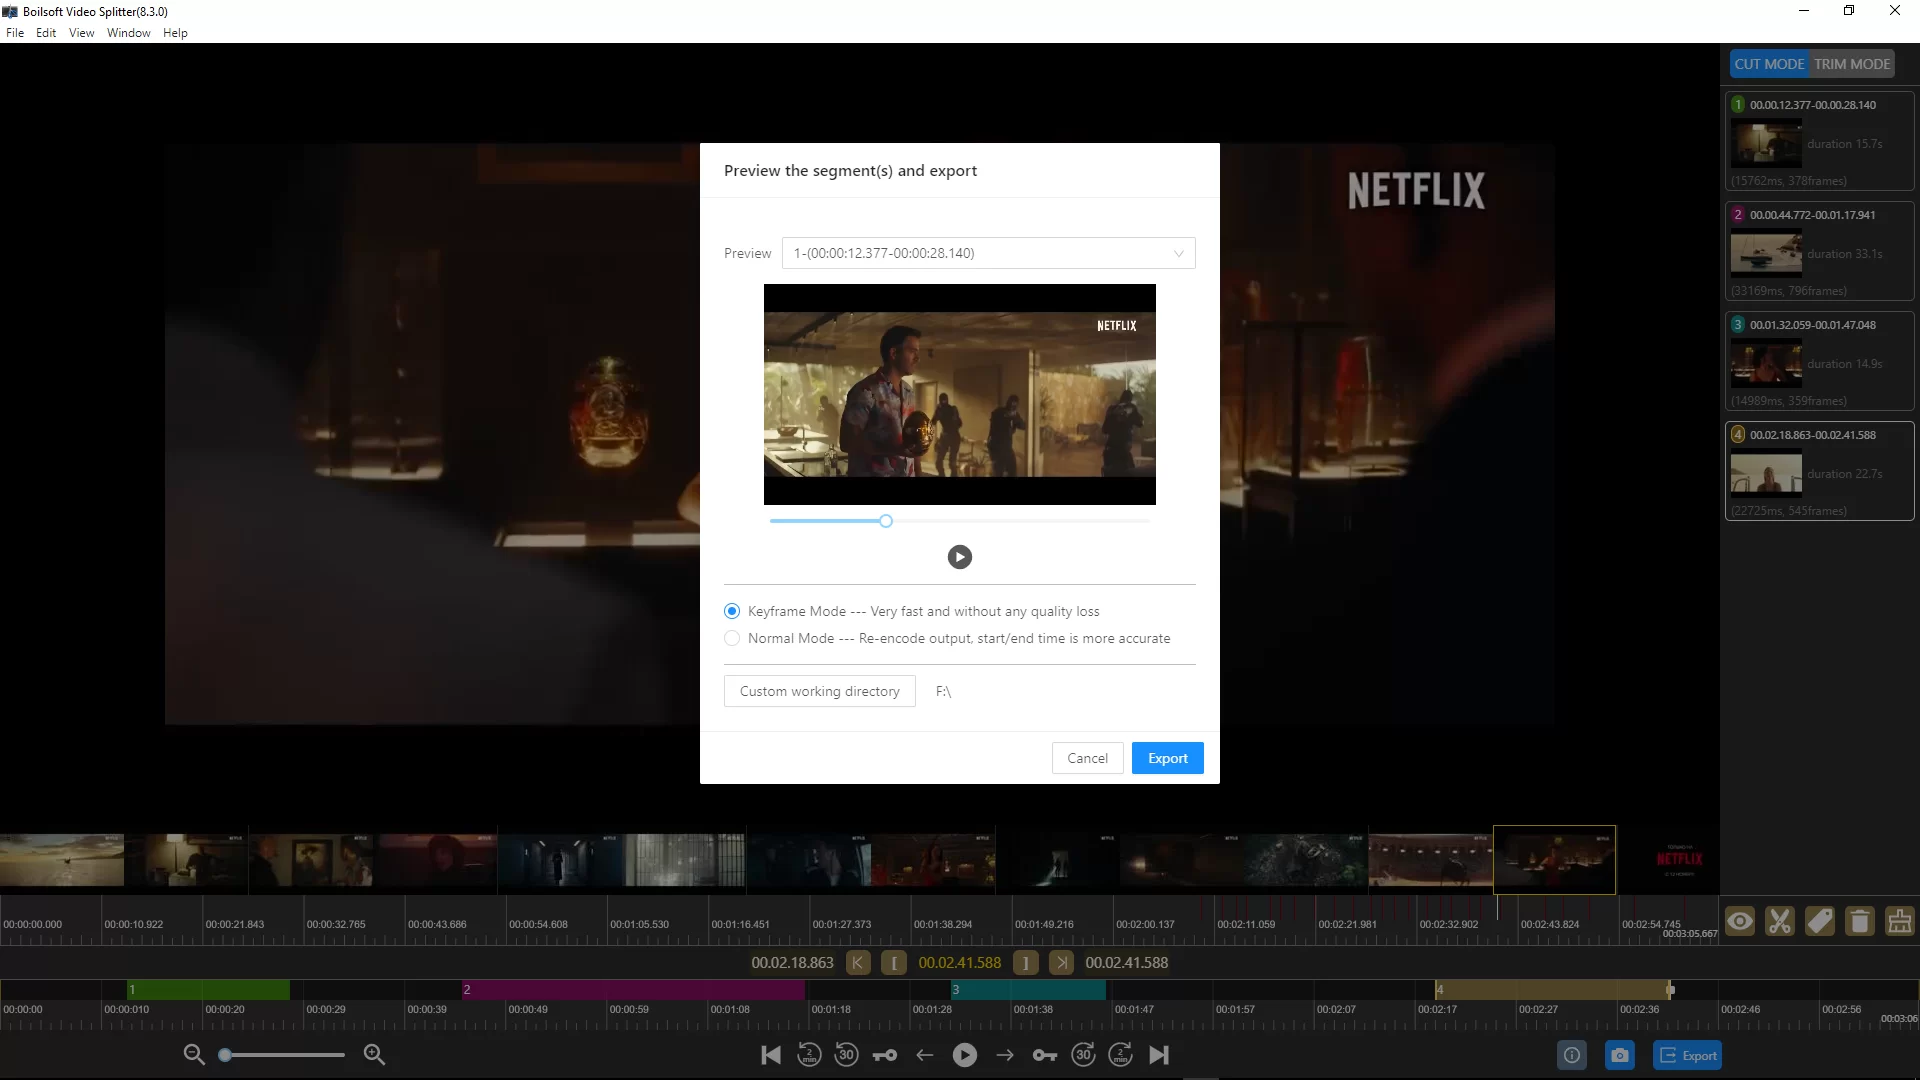
Task: Click the keyframe navigation icon
Action: [x=1046, y=1055]
